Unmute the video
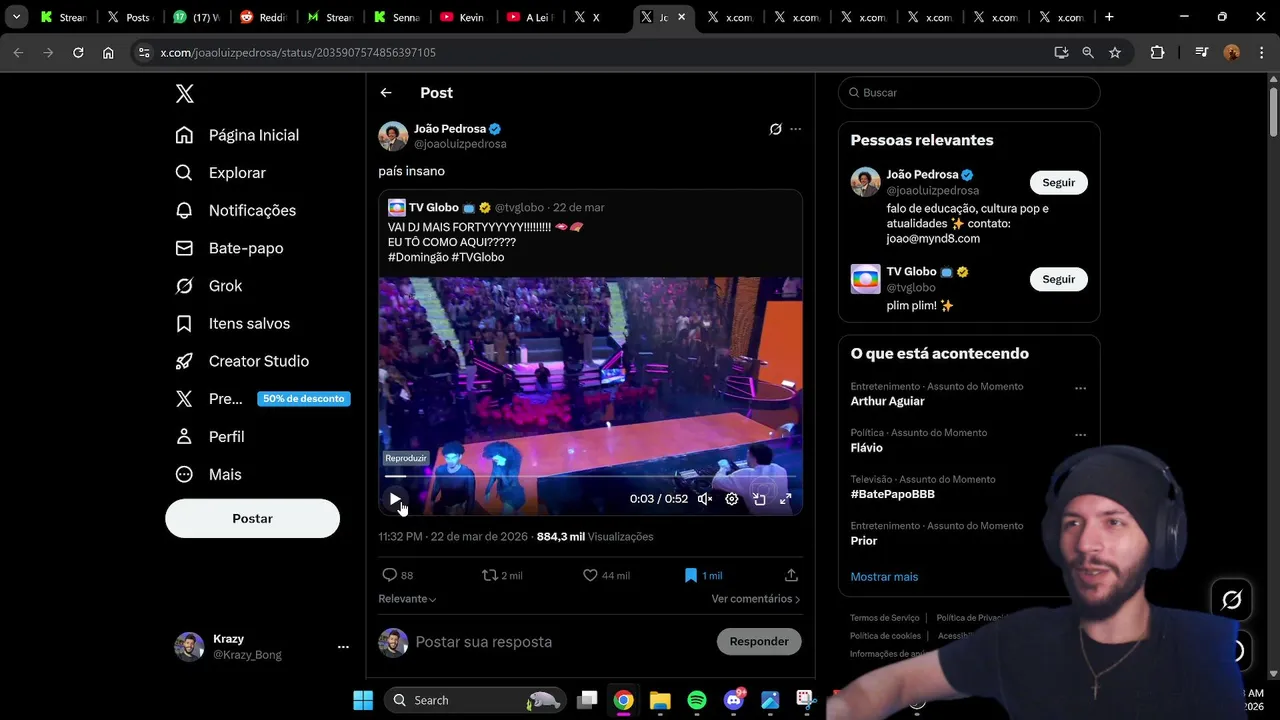 pyautogui.click(x=705, y=499)
